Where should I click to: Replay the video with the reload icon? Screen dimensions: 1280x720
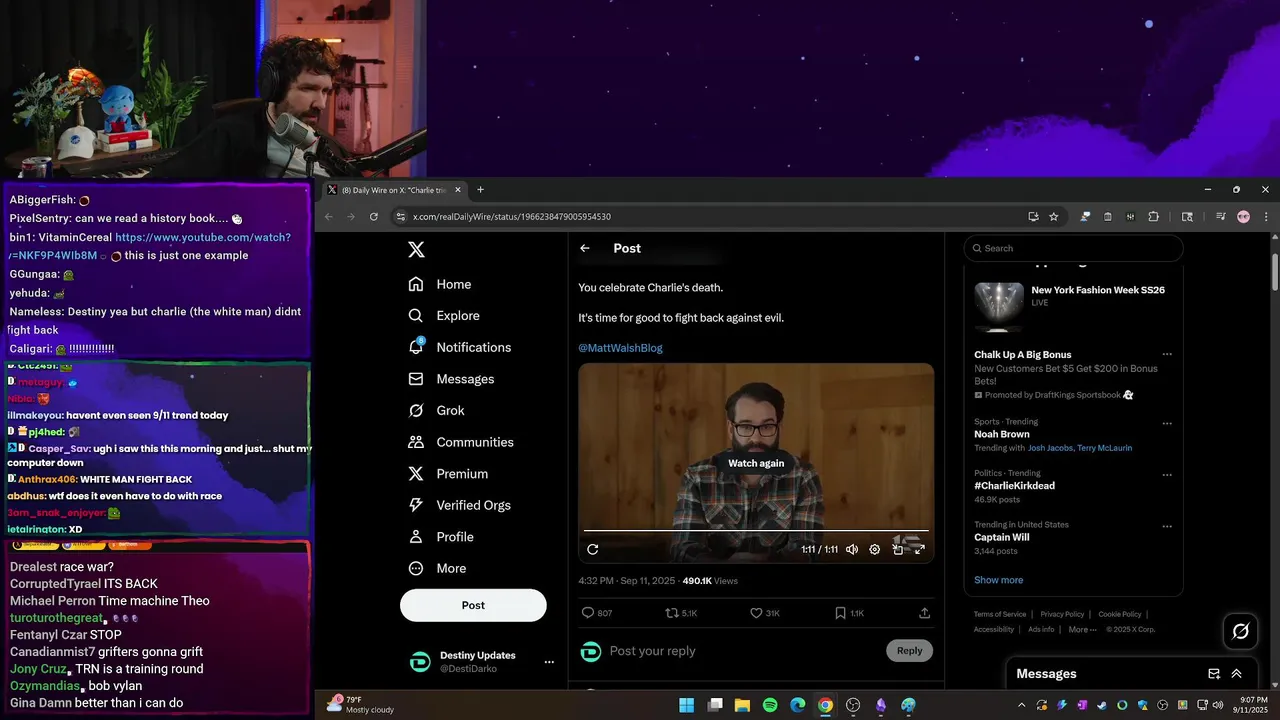pyautogui.click(x=592, y=549)
